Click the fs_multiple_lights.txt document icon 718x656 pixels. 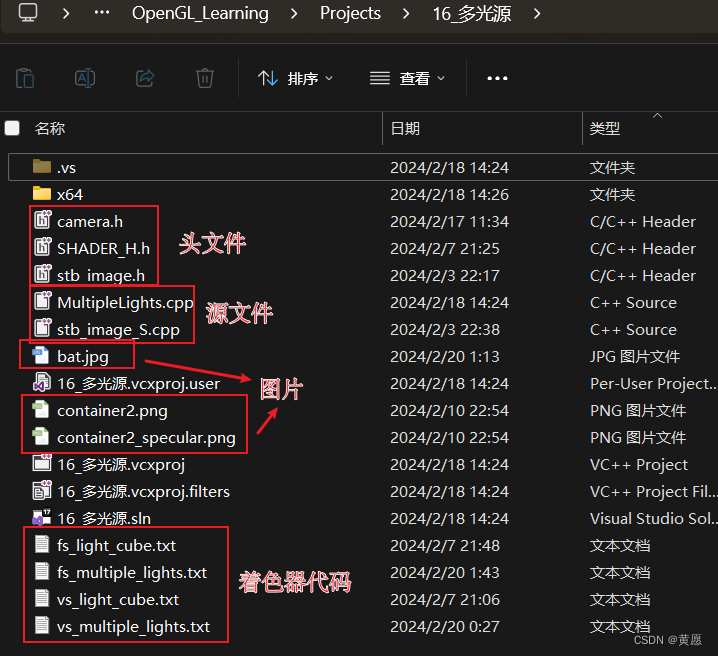tap(42, 571)
